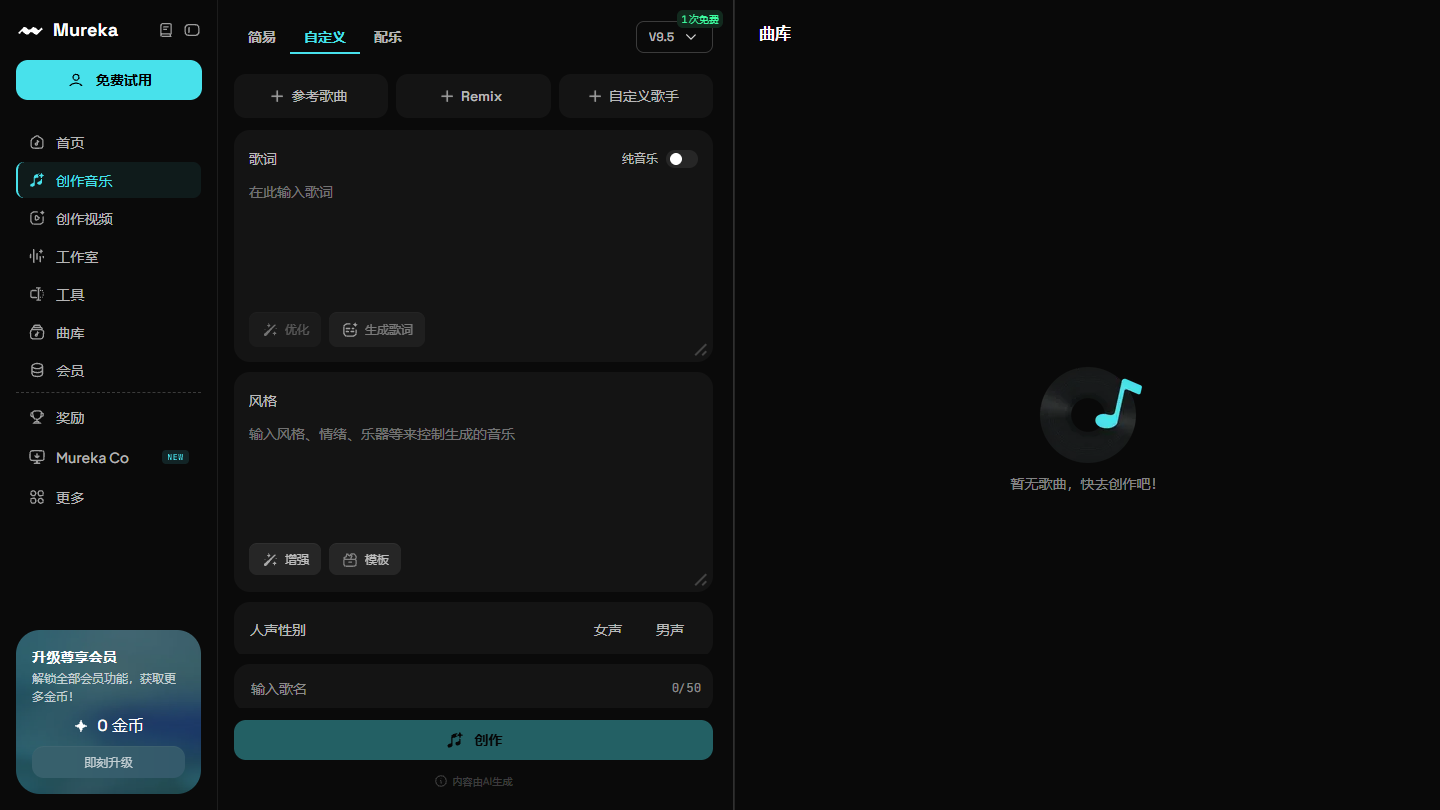The width and height of the screenshot is (1440, 810).
Task: Click the 创作 create button
Action: [x=473, y=740]
